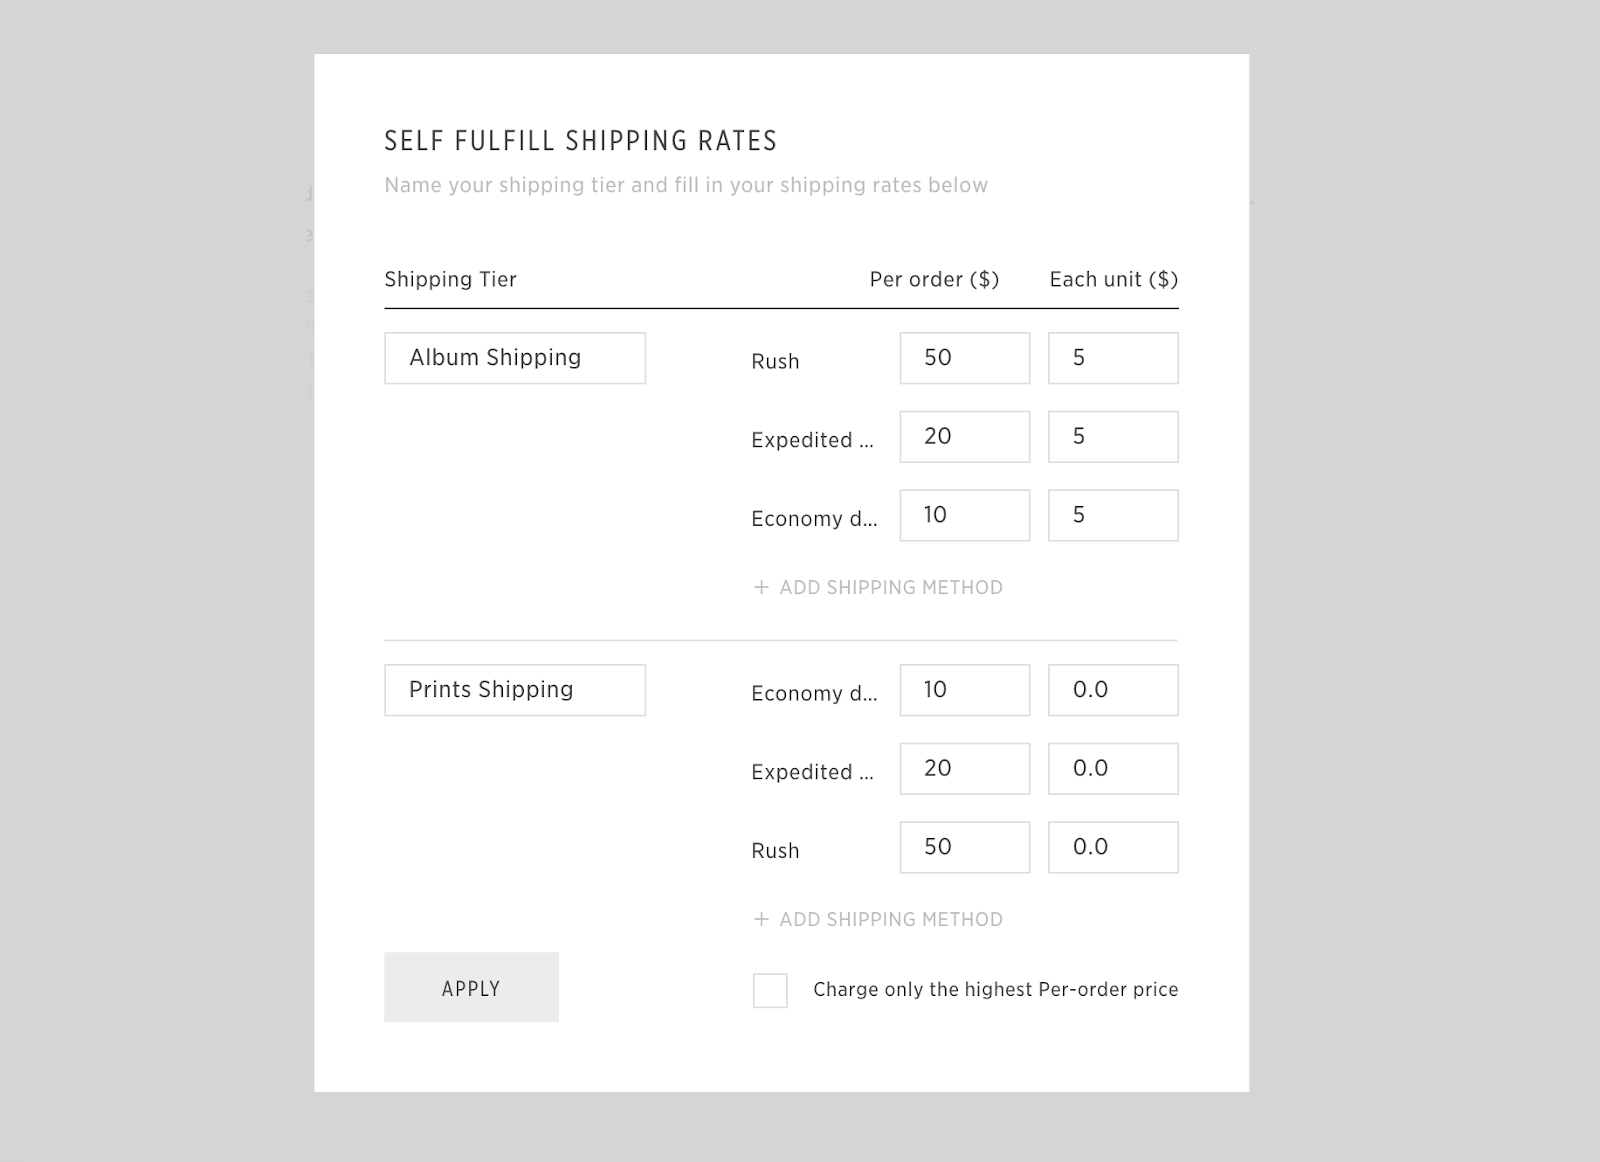This screenshot has height=1162, width=1600.
Task: Click plus icon in Prints Shipping section
Action: coord(761,920)
